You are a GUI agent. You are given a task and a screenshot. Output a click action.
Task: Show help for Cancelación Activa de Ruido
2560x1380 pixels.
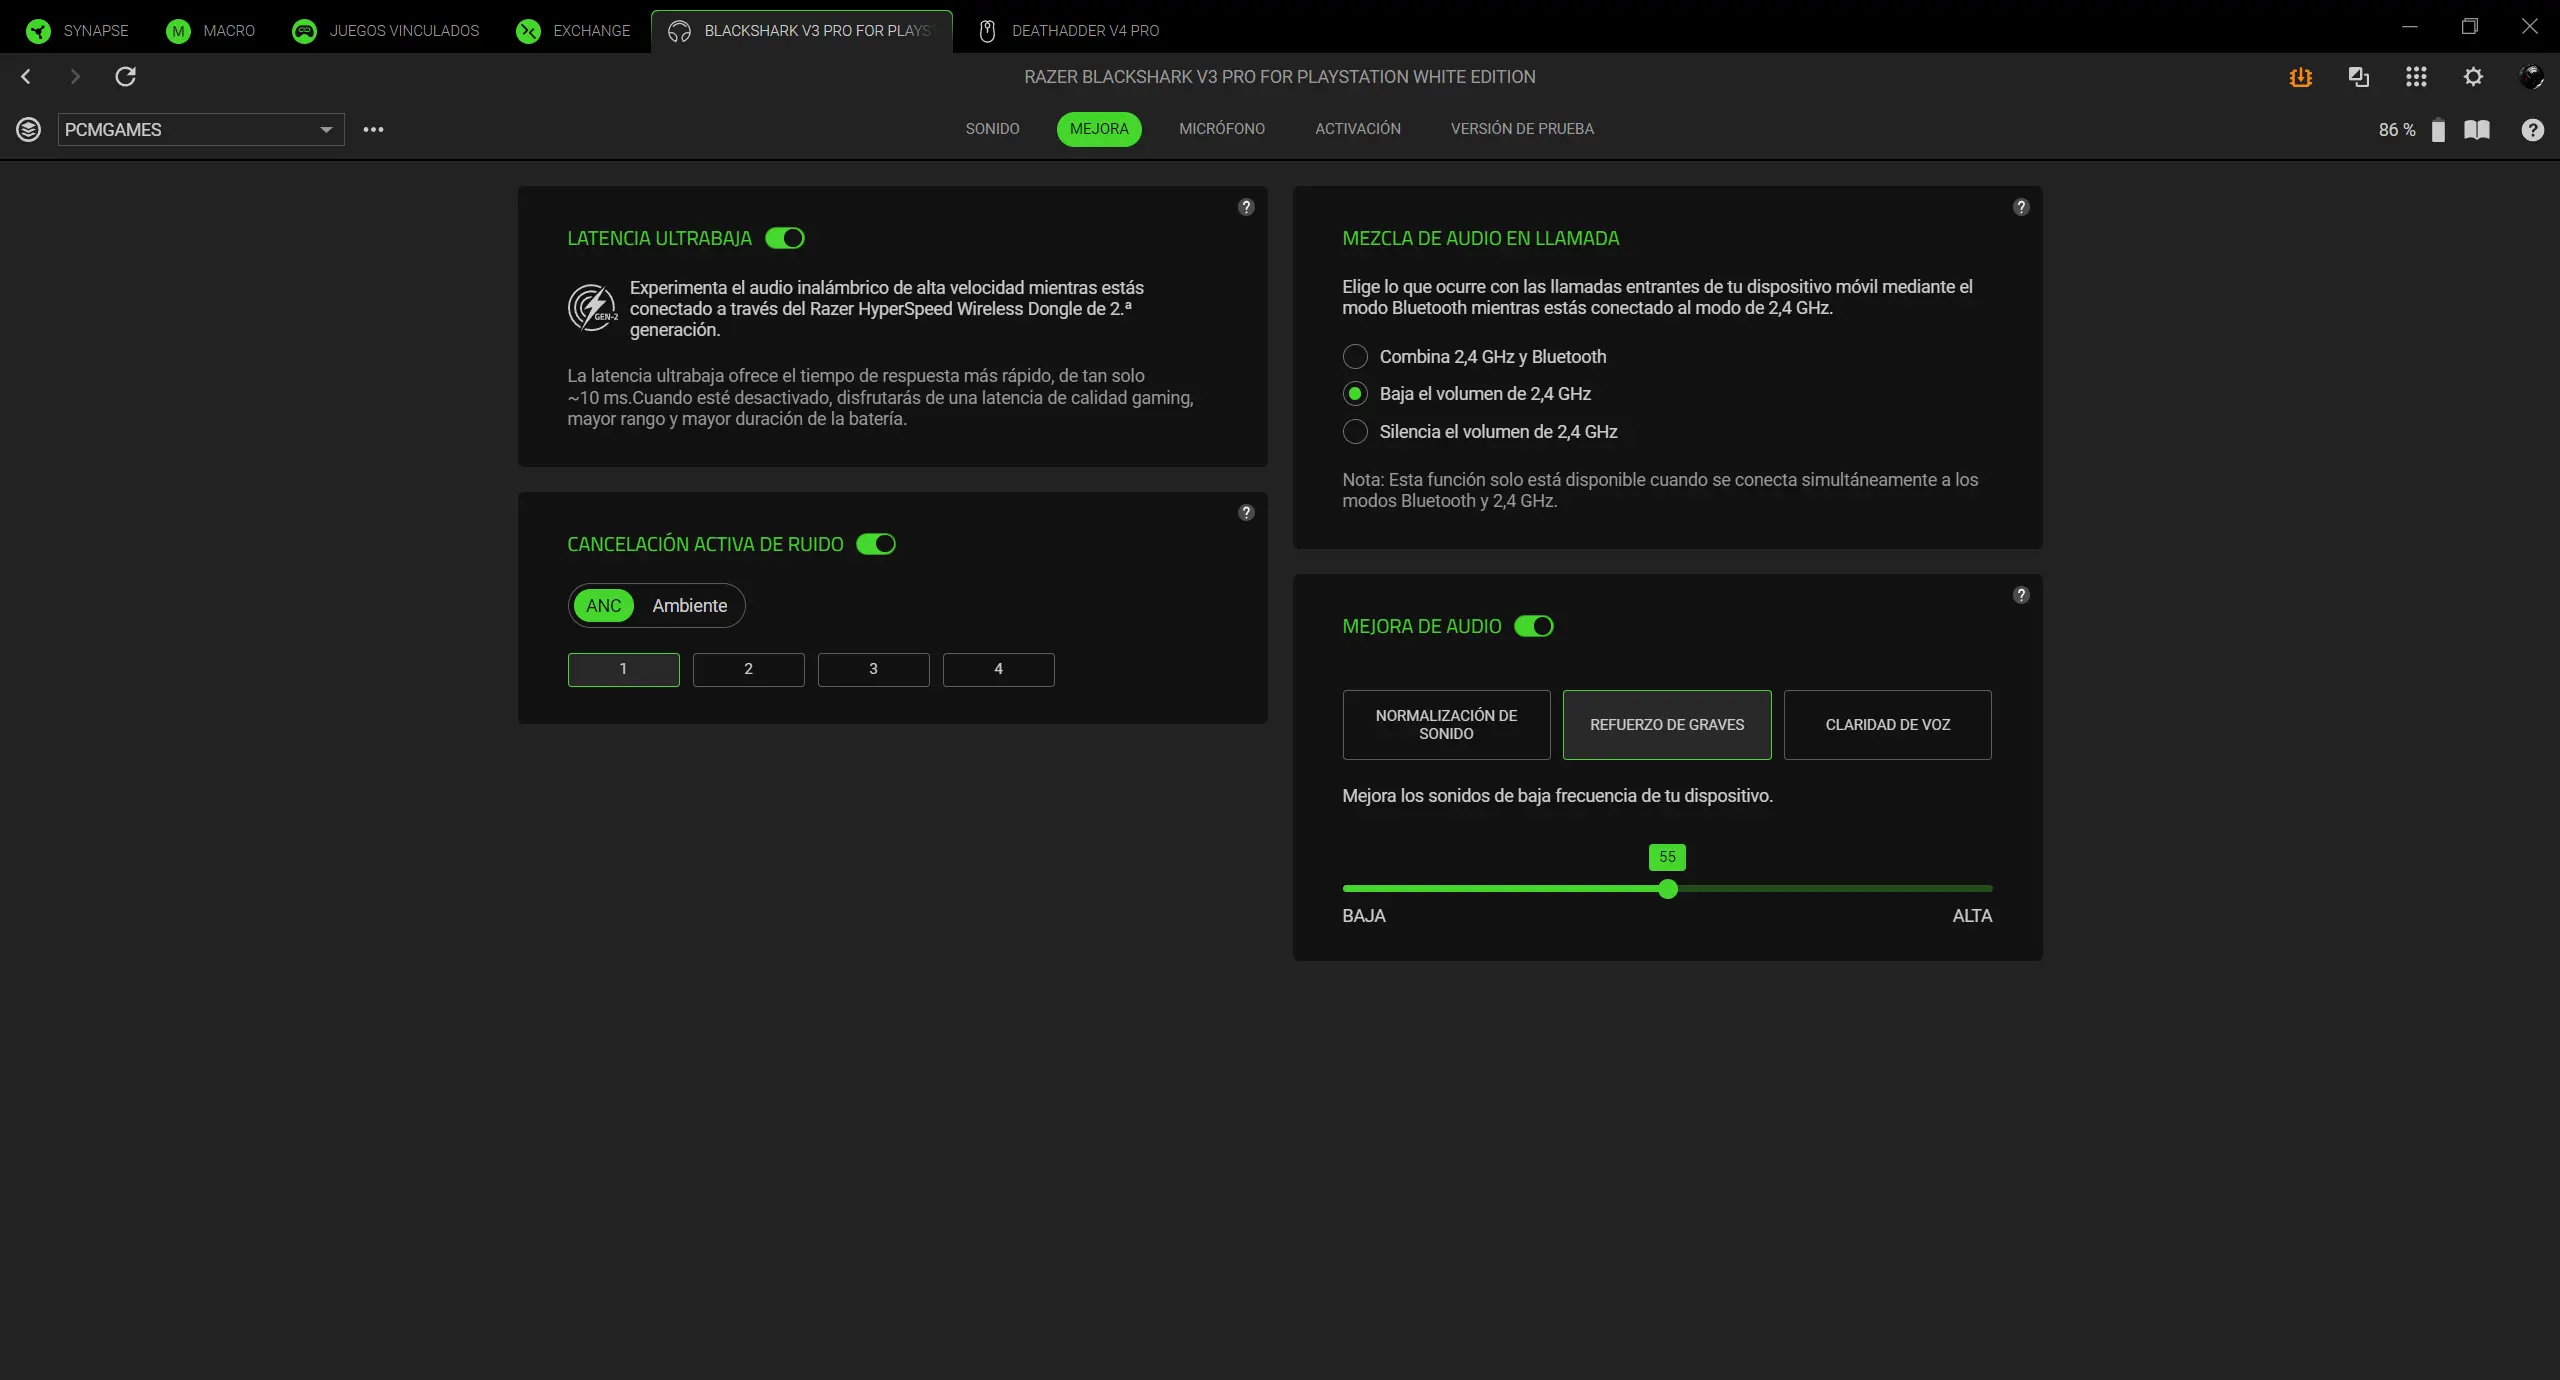pos(1246,513)
